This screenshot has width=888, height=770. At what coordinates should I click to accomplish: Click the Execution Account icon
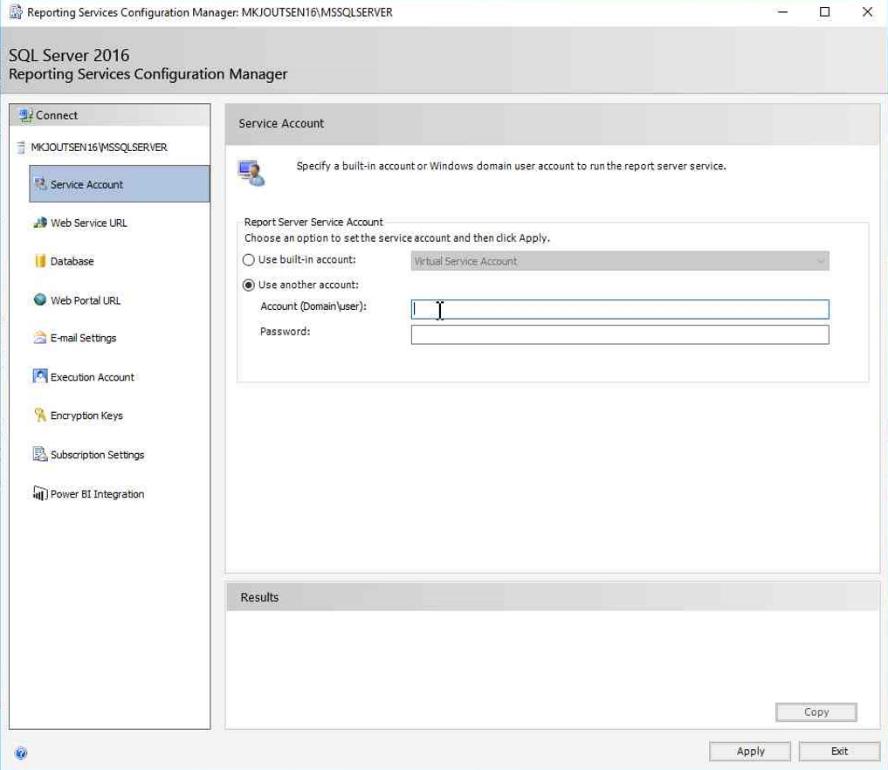click(x=40, y=376)
